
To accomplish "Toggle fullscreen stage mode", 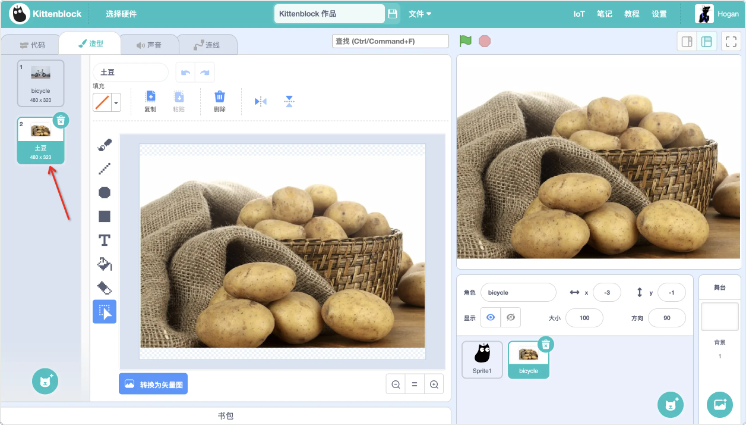I will coord(731,41).
